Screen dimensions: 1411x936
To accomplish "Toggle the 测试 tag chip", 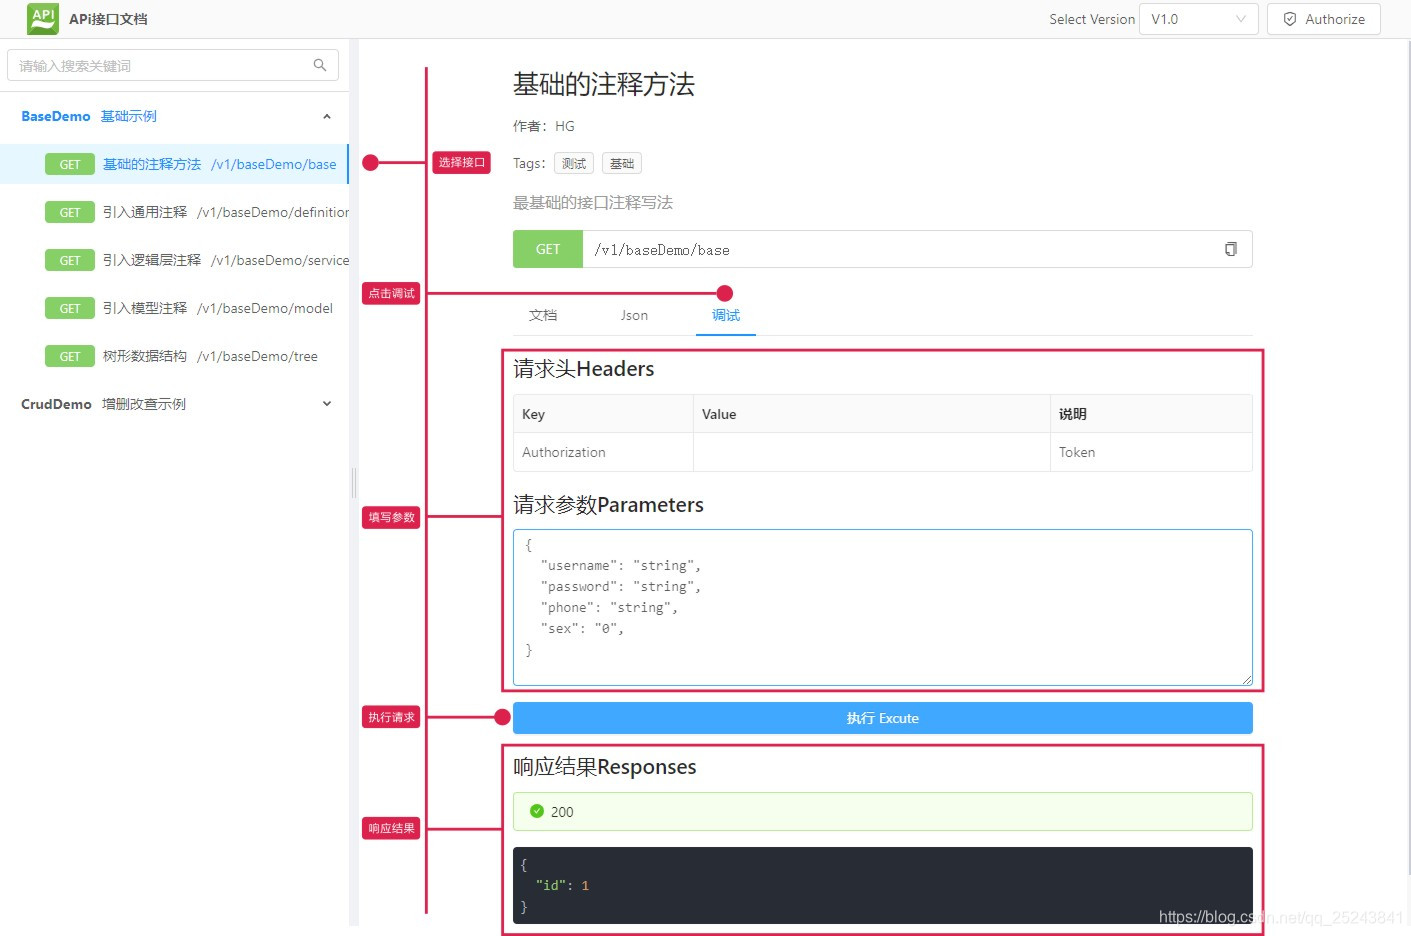I will coord(573,162).
